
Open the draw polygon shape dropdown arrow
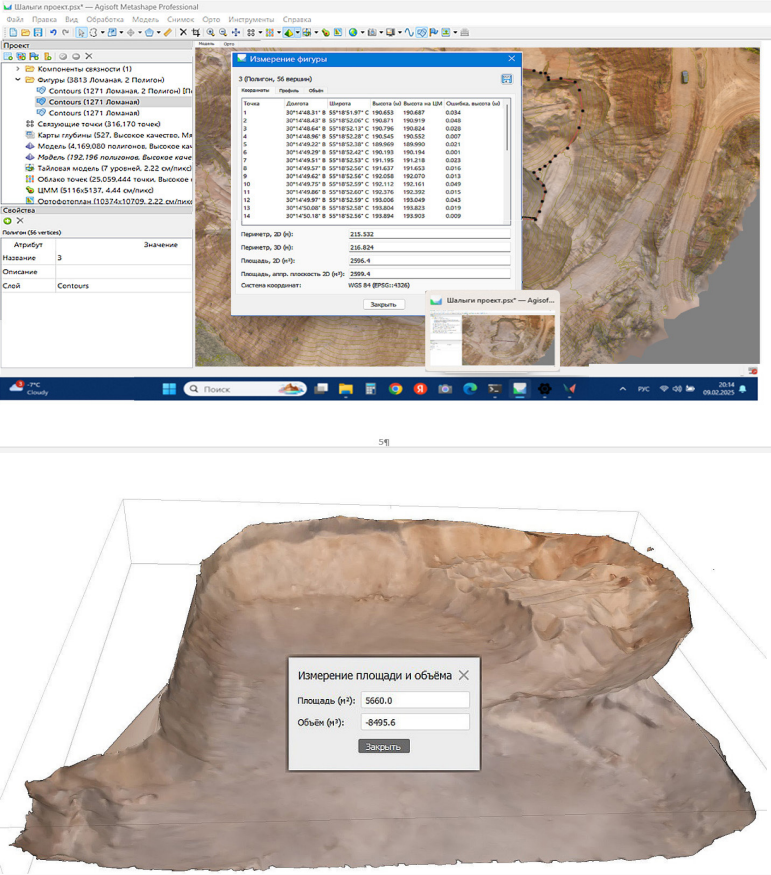coord(158,32)
